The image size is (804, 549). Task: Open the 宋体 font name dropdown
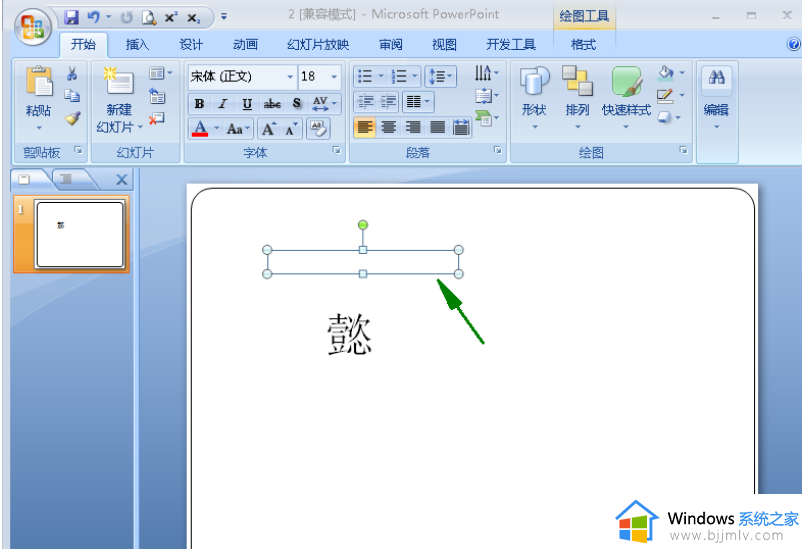[x=290, y=77]
